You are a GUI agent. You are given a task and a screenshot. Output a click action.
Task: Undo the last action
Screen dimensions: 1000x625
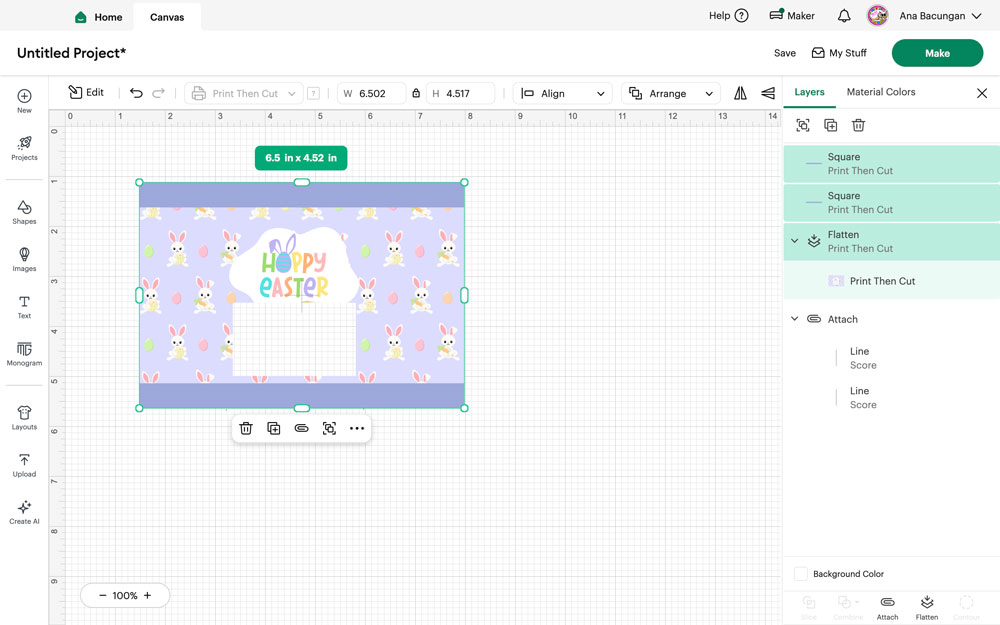click(x=136, y=93)
